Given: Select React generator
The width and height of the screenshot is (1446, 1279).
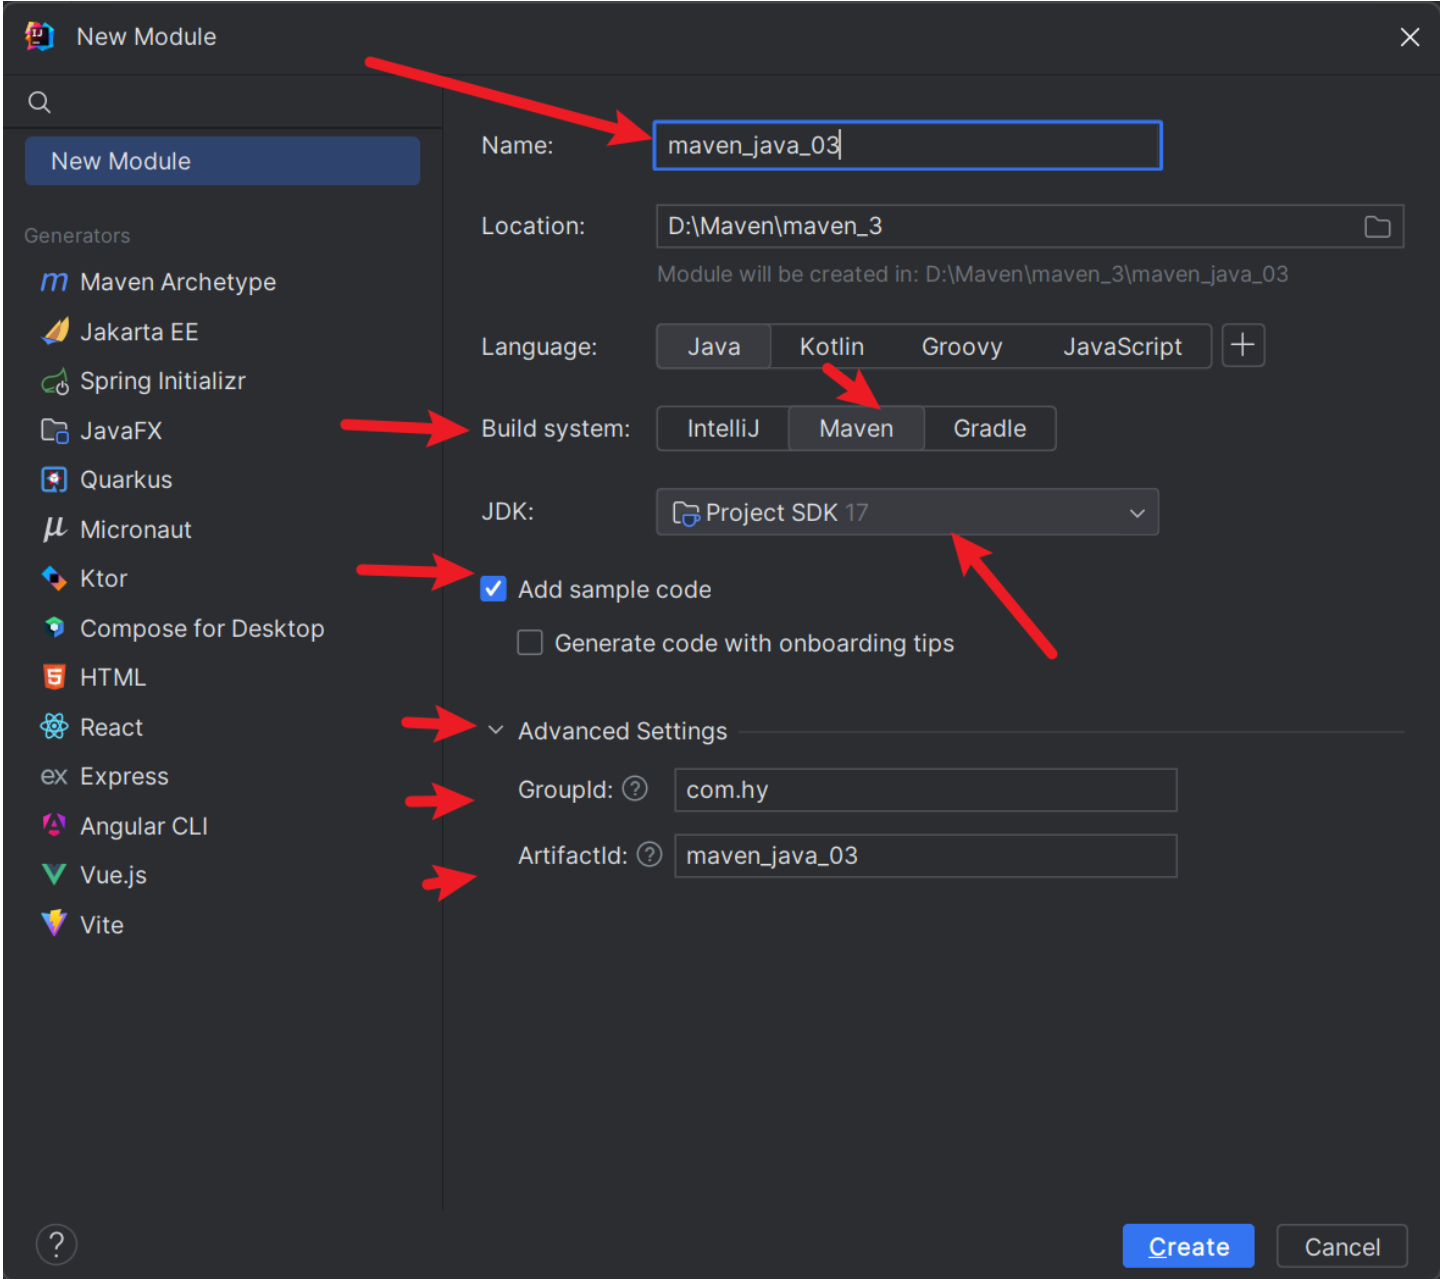Looking at the screenshot, I should pos(111,727).
